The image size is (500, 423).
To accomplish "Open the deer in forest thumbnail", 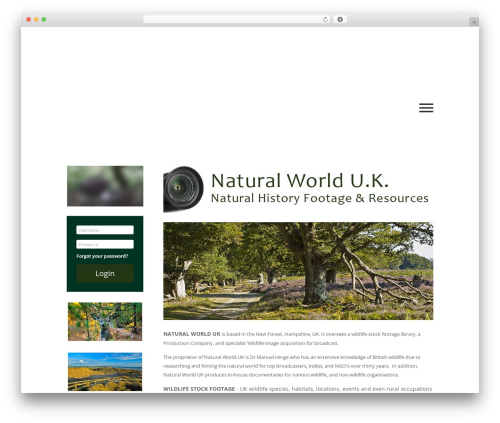I will click(x=105, y=321).
